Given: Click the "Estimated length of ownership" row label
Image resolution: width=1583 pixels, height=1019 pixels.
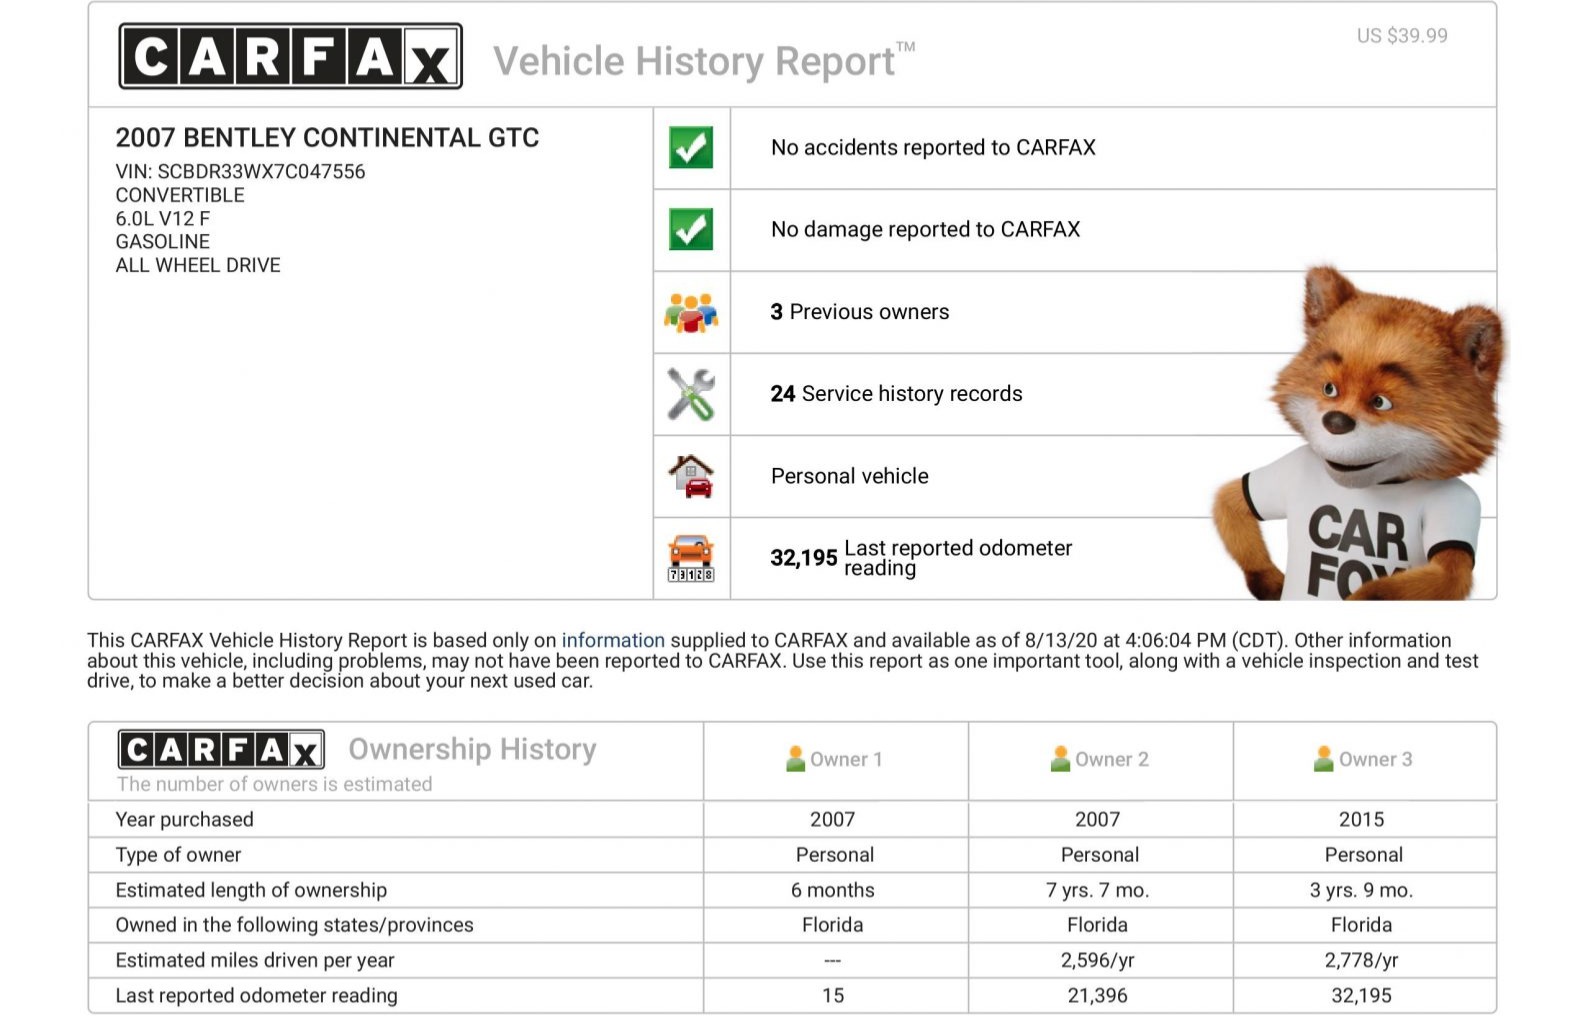Looking at the screenshot, I should tap(251, 890).
